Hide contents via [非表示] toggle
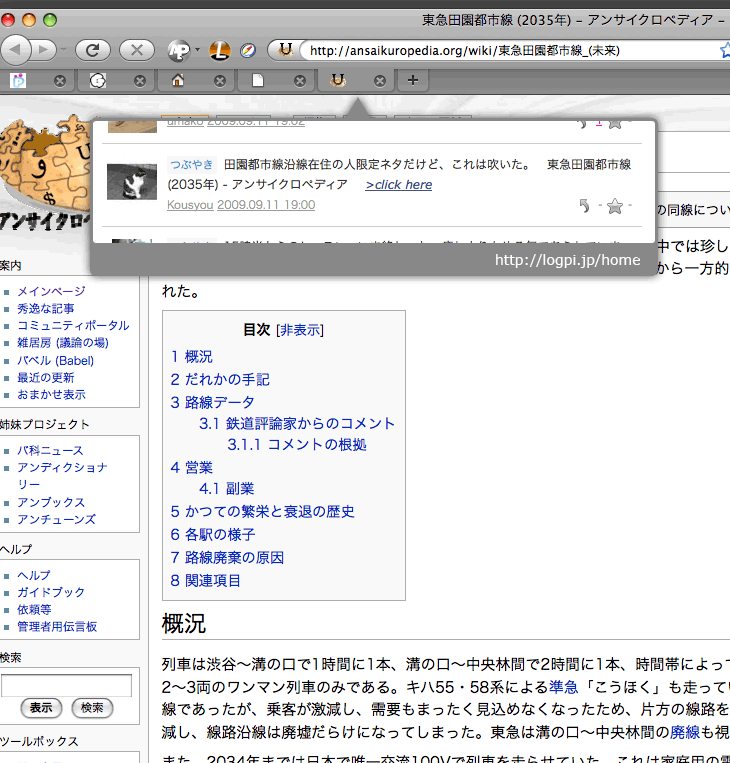The image size is (730, 763). point(300,330)
